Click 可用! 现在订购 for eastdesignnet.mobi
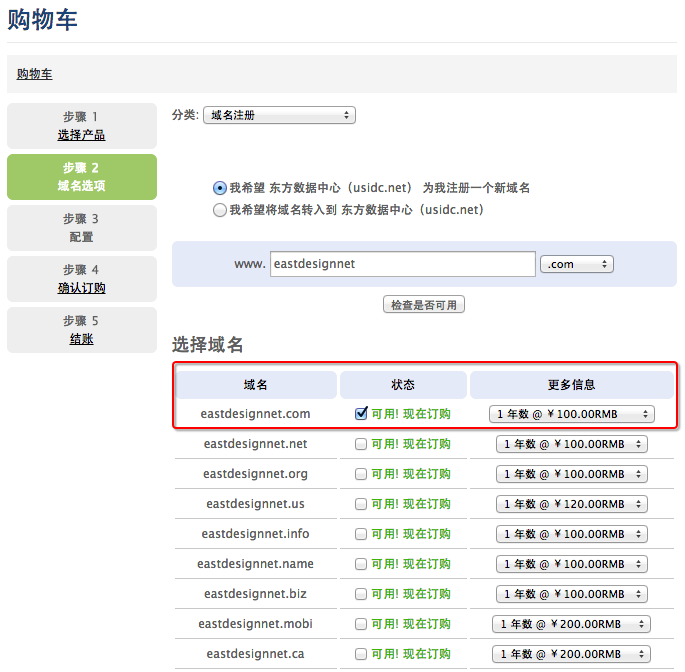The width and height of the screenshot is (685, 672). click(x=411, y=624)
